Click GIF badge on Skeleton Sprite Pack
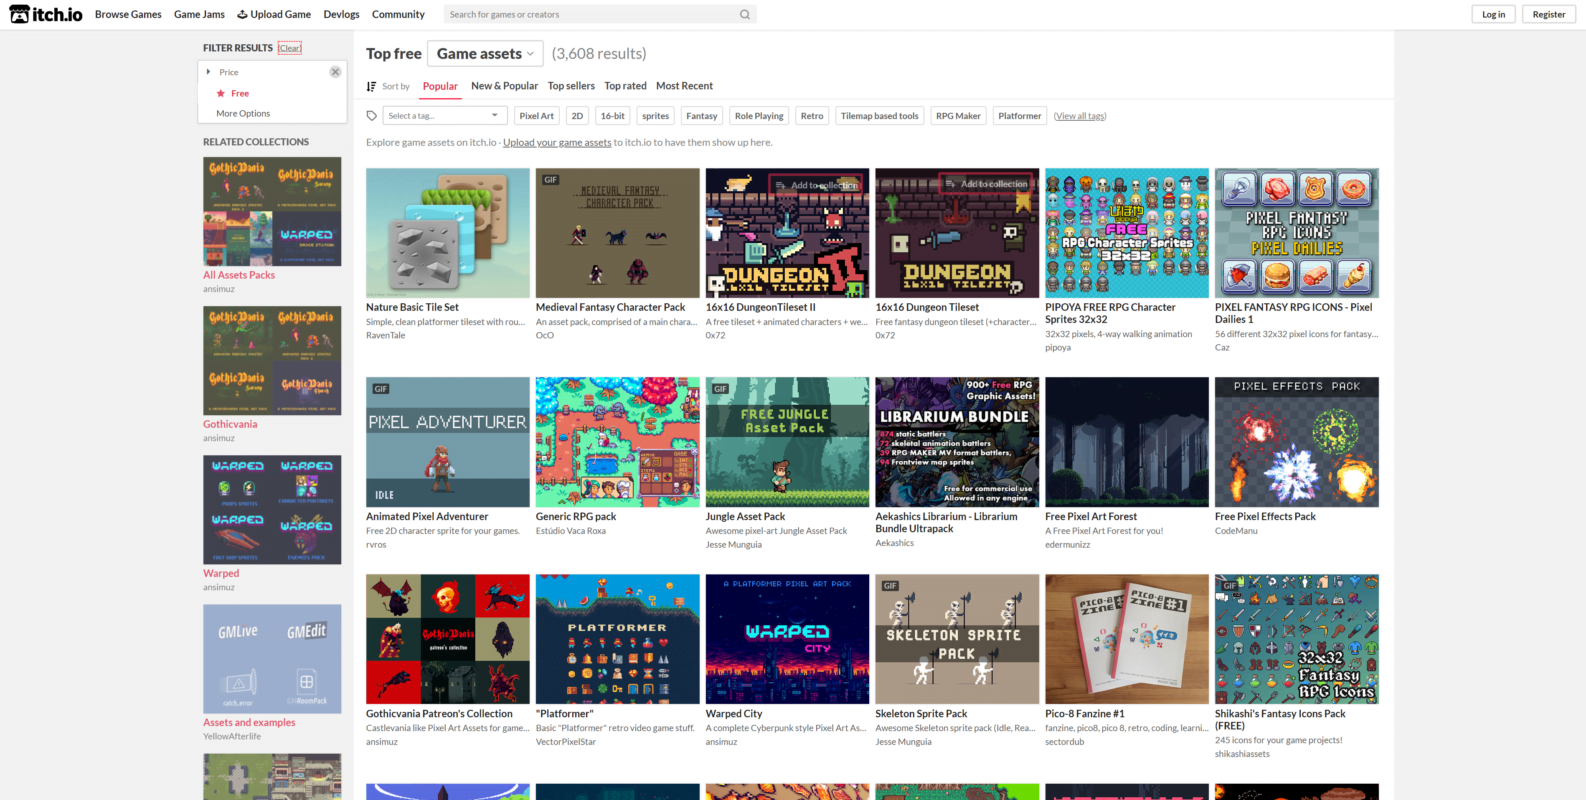This screenshot has height=800, width=1586. [891, 586]
